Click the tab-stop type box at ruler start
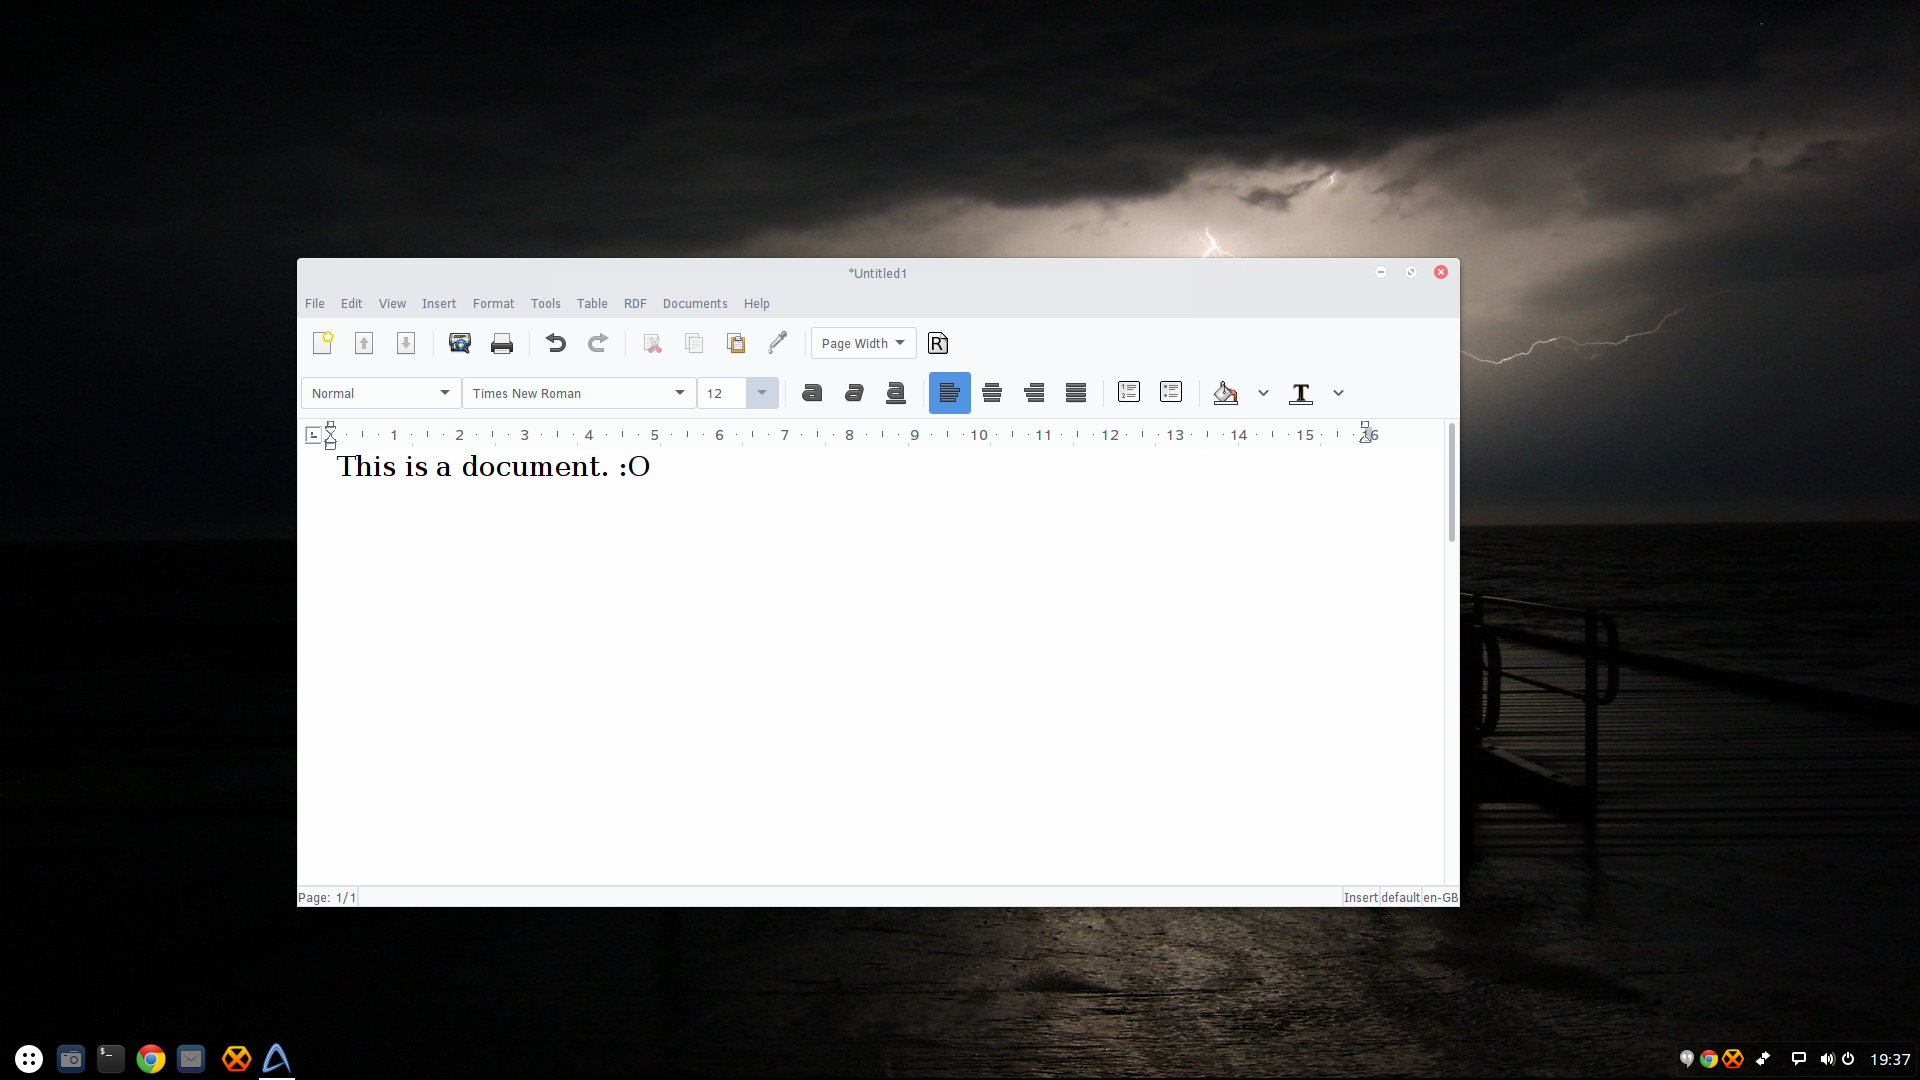 (313, 435)
